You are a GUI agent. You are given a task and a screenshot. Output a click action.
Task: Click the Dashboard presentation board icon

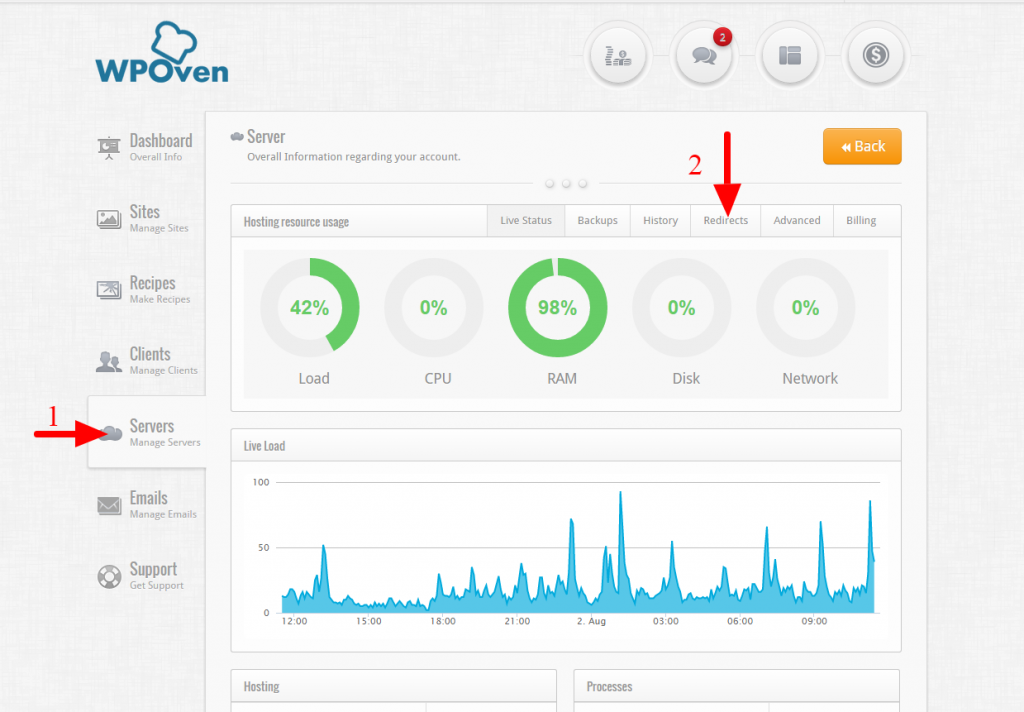pyautogui.click(x=109, y=147)
